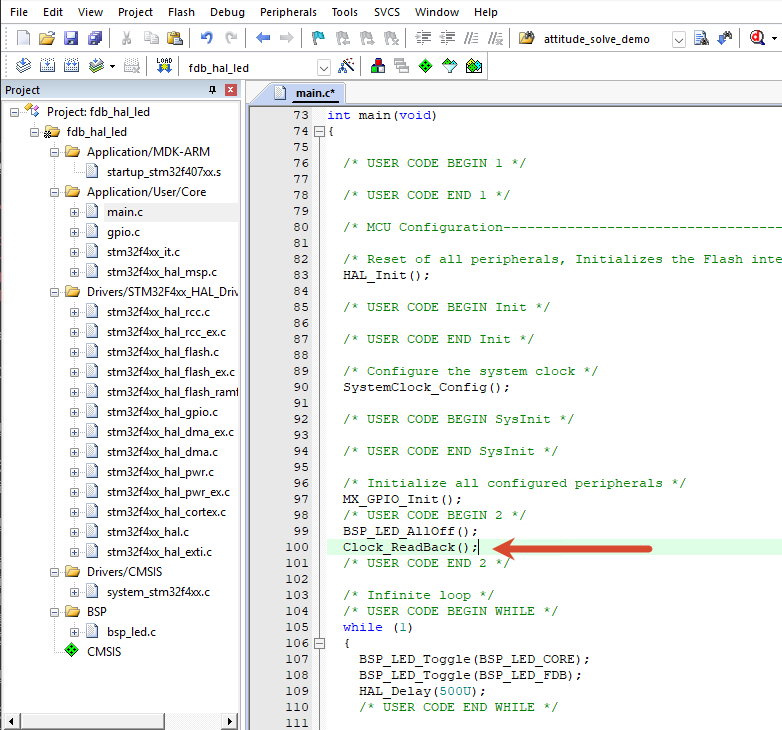
Task: Collapse the while loop fold marker
Action: (x=319, y=643)
